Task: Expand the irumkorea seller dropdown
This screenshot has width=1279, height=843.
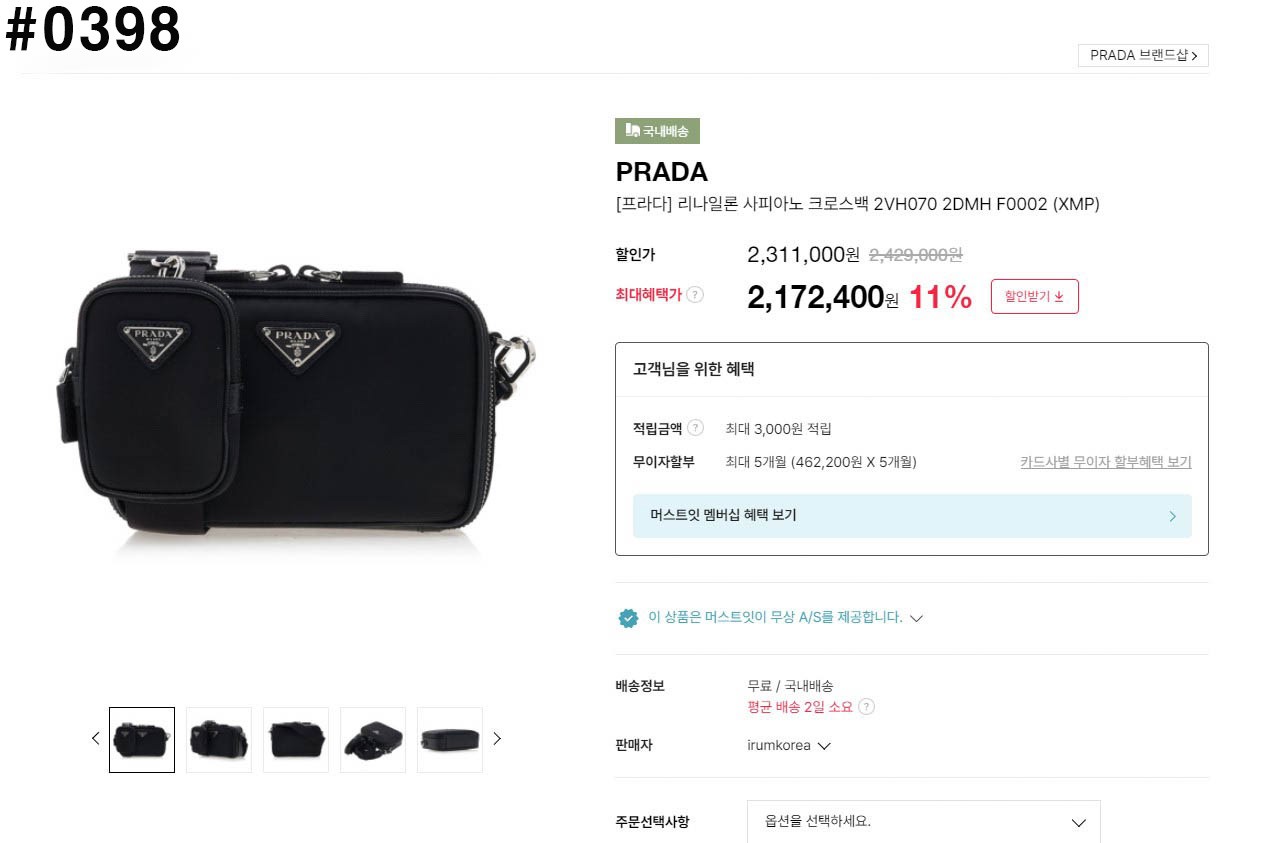Action: [824, 746]
